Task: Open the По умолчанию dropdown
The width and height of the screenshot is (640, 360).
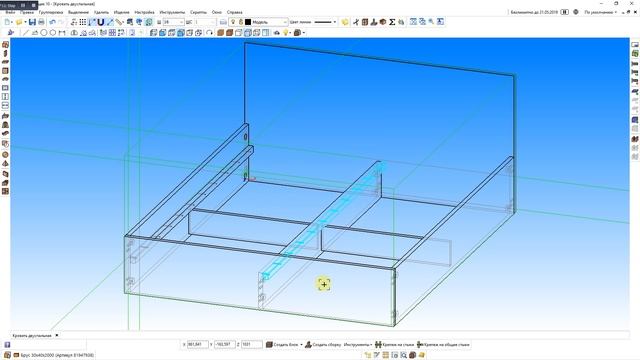Action: [600, 12]
